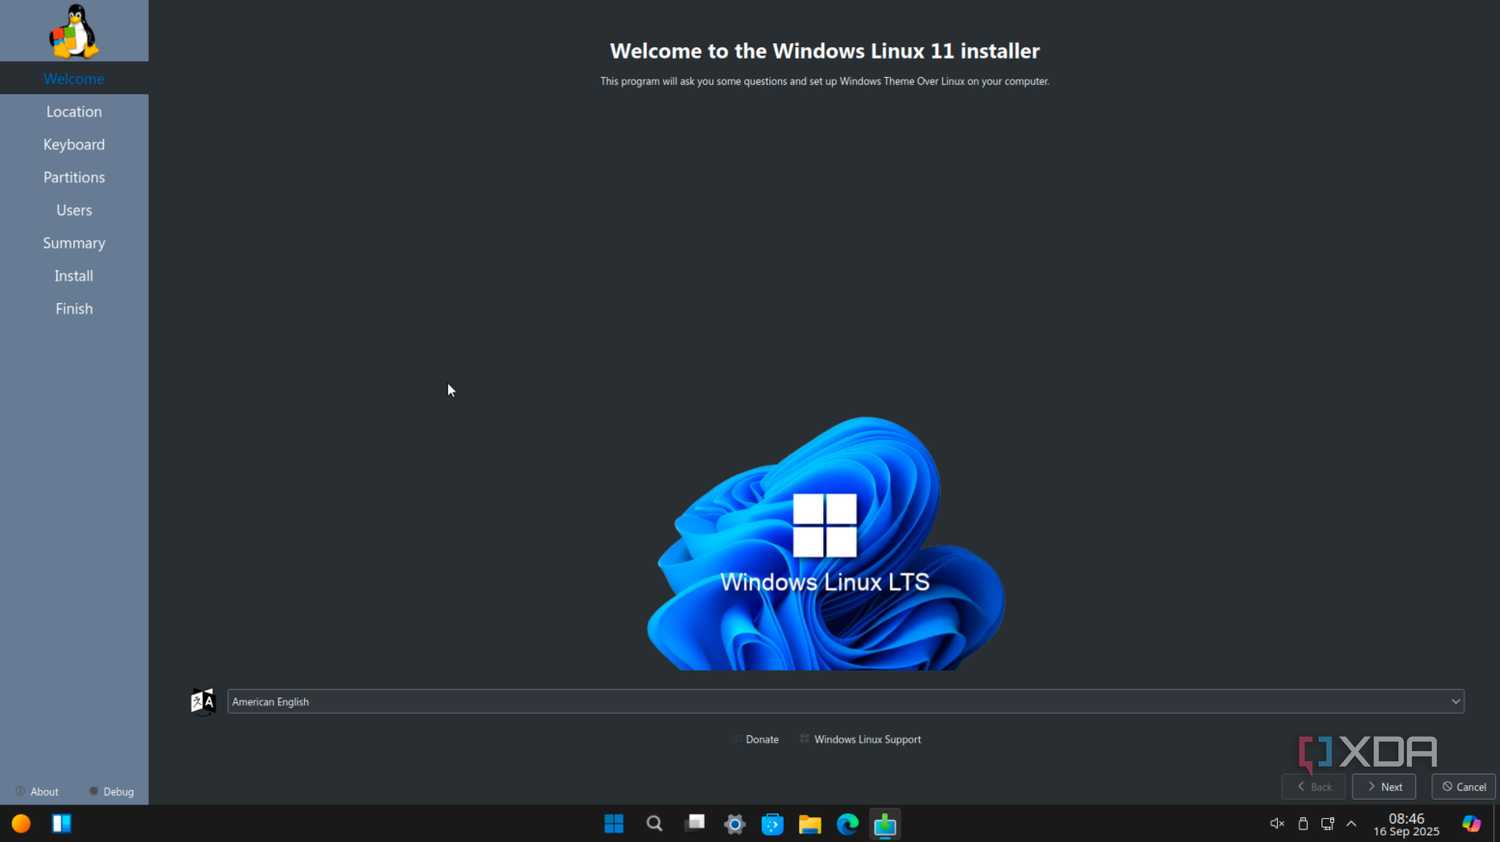1500x842 pixels.
Task: Click the Donate link
Action: pos(755,739)
